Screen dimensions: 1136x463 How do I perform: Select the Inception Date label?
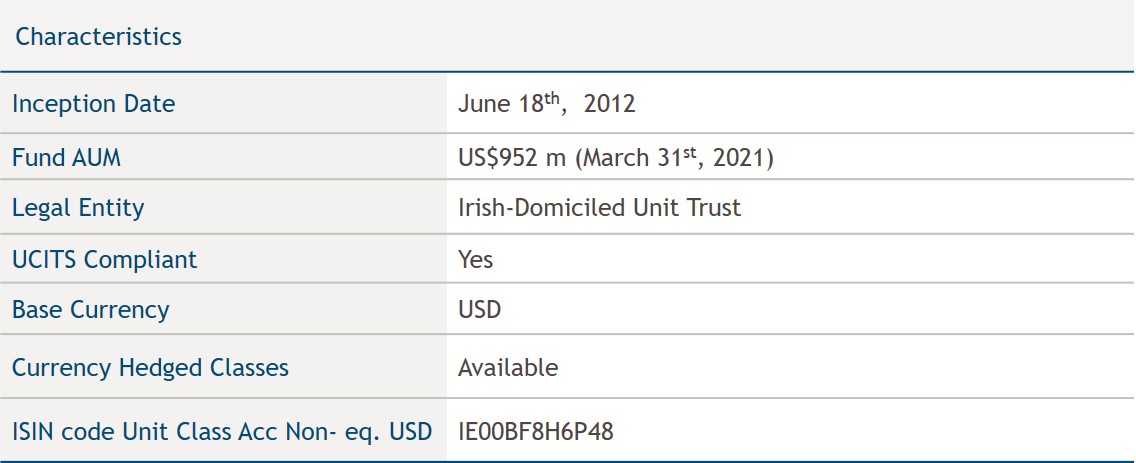(93, 104)
